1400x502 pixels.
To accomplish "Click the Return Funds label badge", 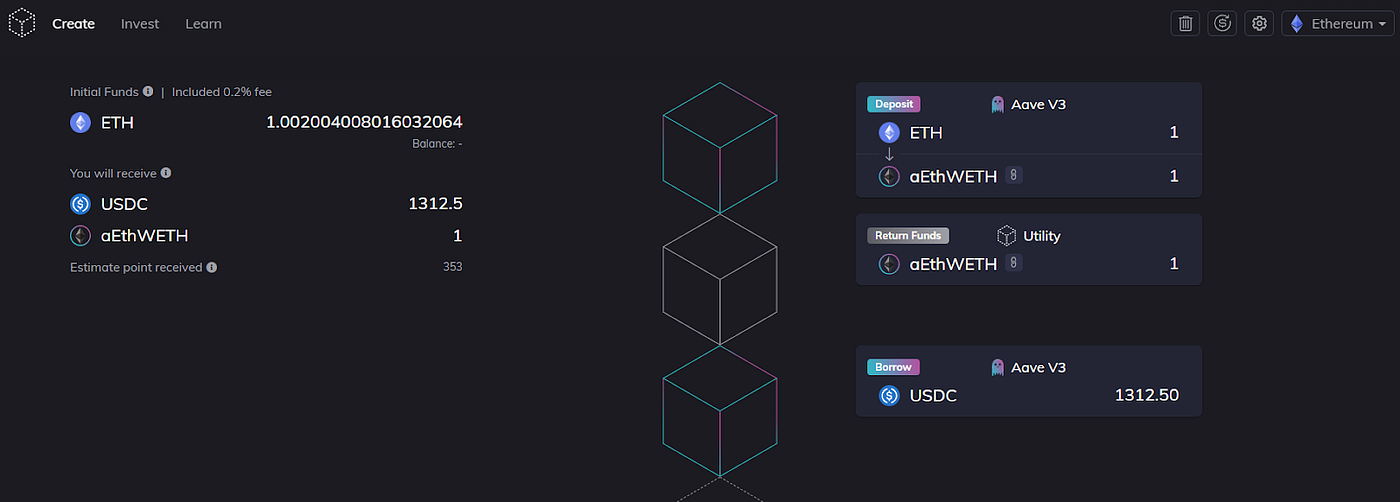I will pos(908,236).
